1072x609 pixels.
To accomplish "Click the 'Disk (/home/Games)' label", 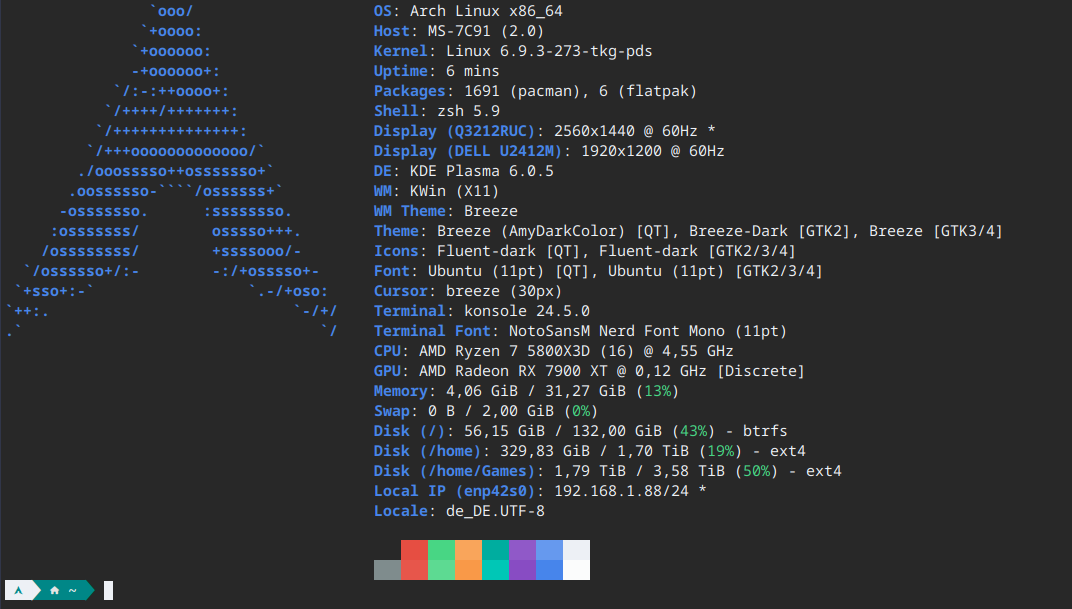I will click(x=455, y=471).
